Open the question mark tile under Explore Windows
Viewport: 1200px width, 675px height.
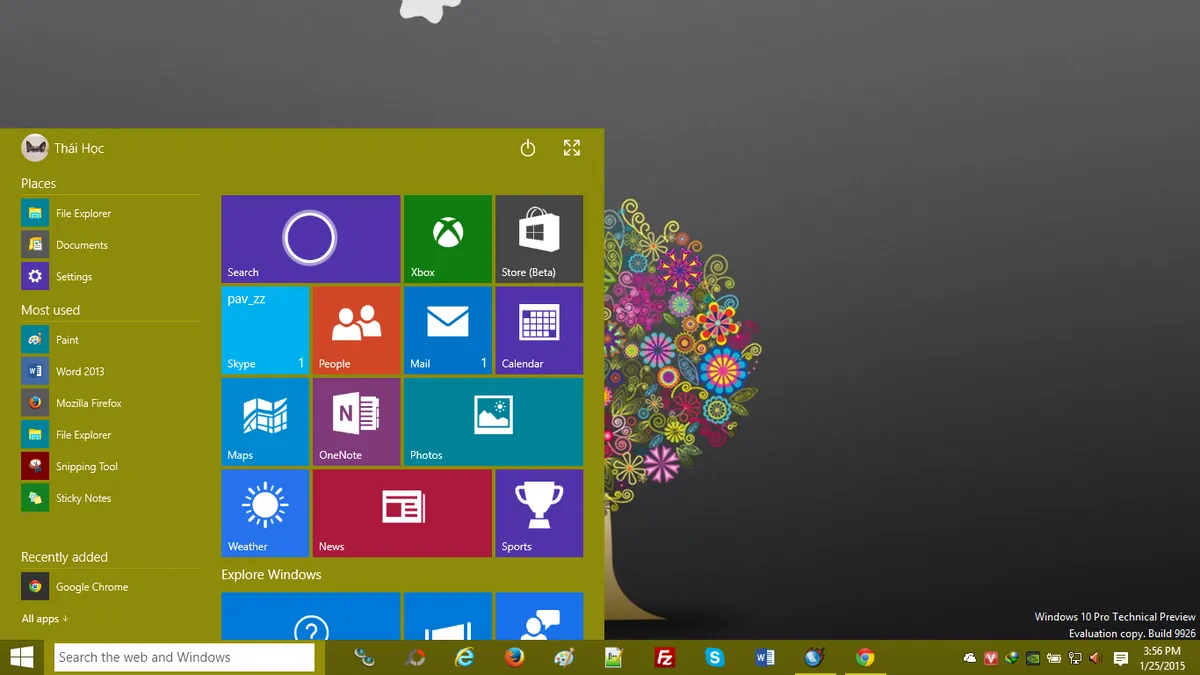(310, 616)
